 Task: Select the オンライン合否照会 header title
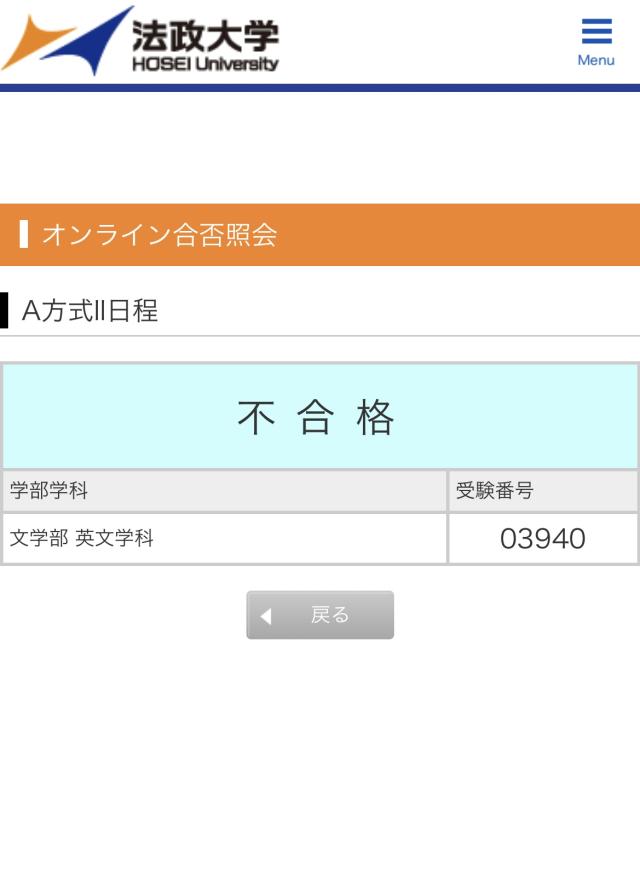click(160, 235)
